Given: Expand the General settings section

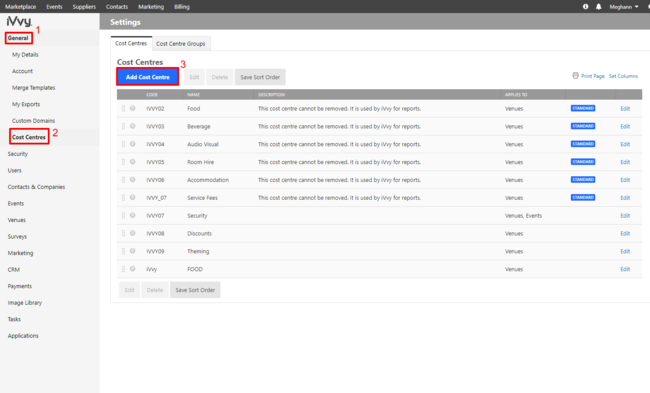Looking at the screenshot, I should 18,38.
